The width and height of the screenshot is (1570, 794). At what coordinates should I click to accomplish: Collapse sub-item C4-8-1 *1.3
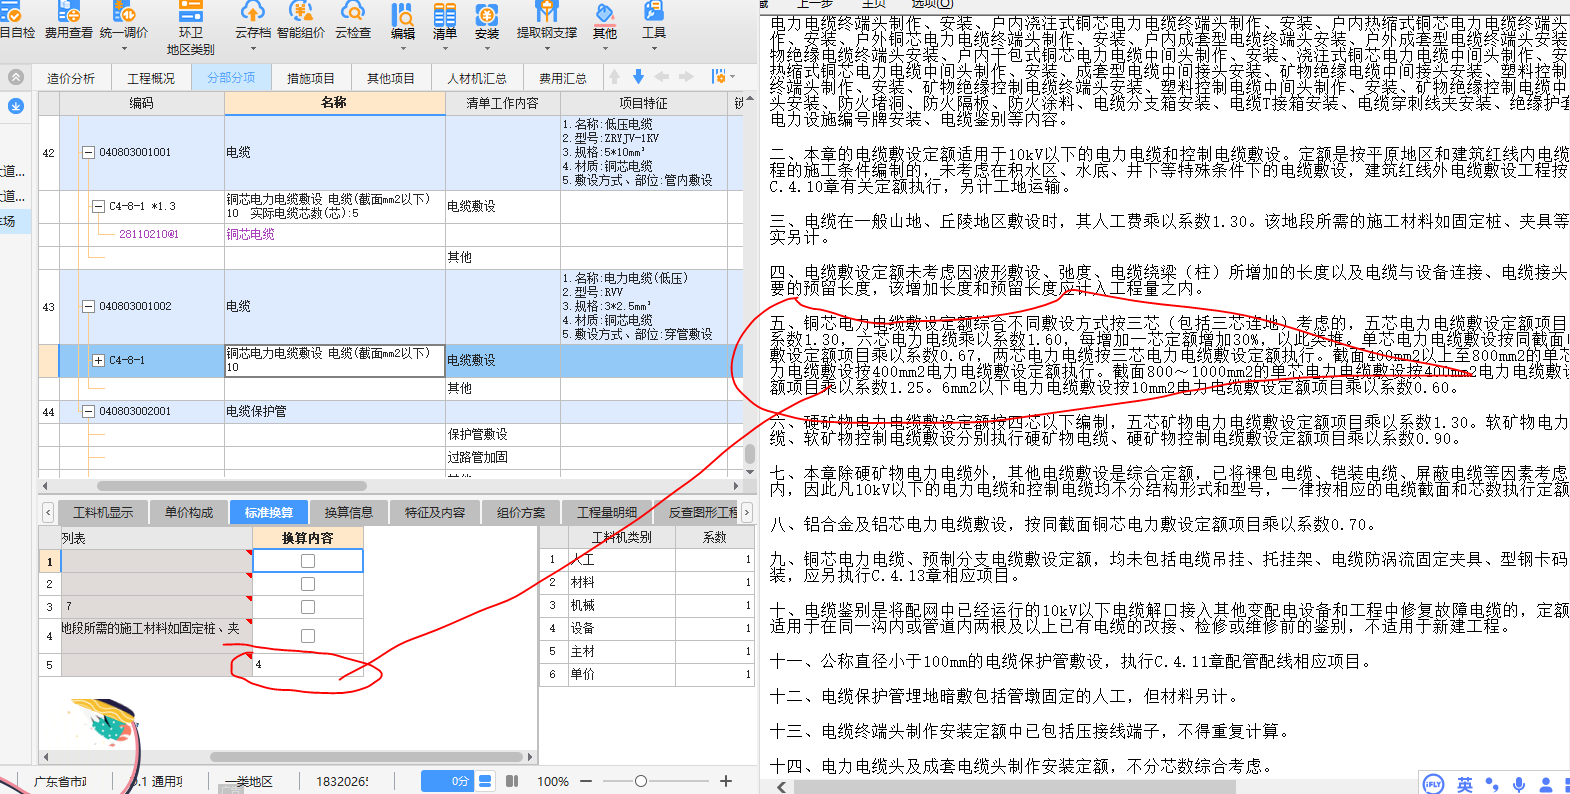click(x=98, y=206)
